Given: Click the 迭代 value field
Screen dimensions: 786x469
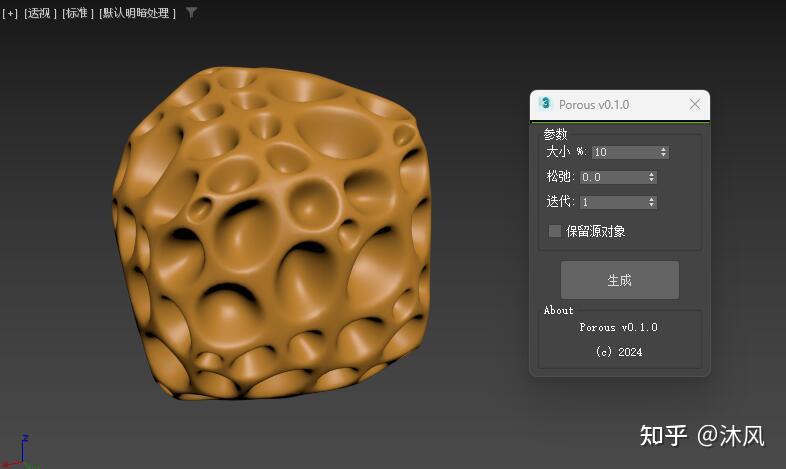Looking at the screenshot, I should [x=613, y=202].
